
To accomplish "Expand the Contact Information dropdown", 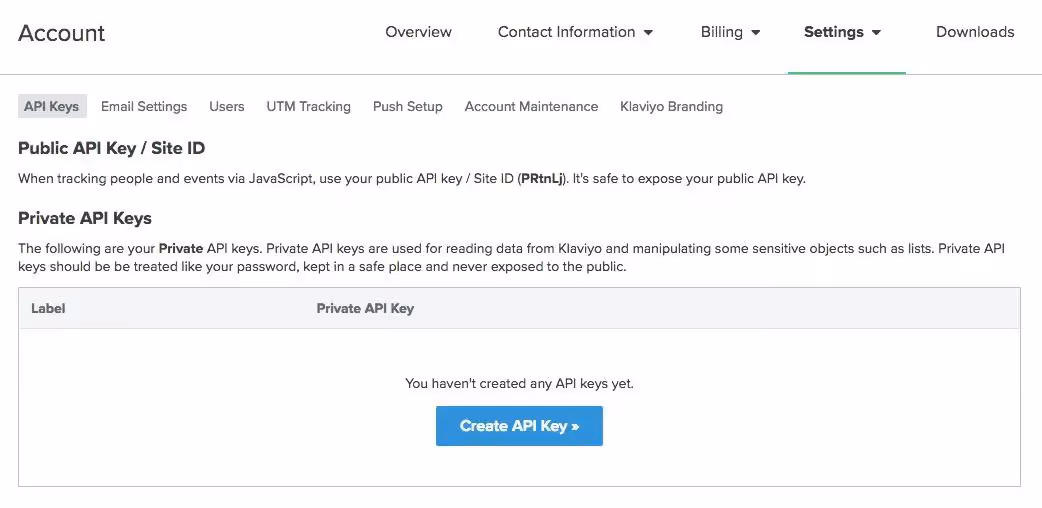I will [575, 32].
